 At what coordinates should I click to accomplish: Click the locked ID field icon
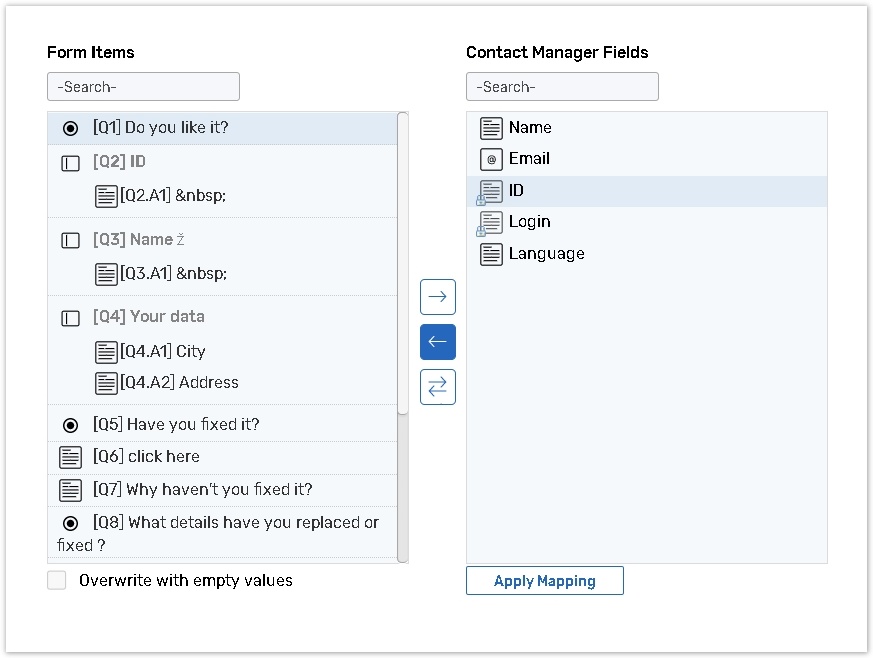coord(490,191)
